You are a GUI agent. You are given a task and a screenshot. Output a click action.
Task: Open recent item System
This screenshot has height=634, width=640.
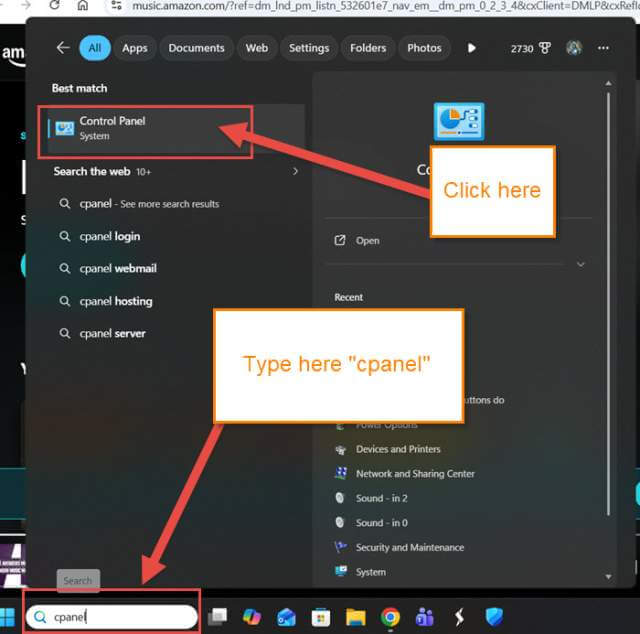[x=370, y=572]
